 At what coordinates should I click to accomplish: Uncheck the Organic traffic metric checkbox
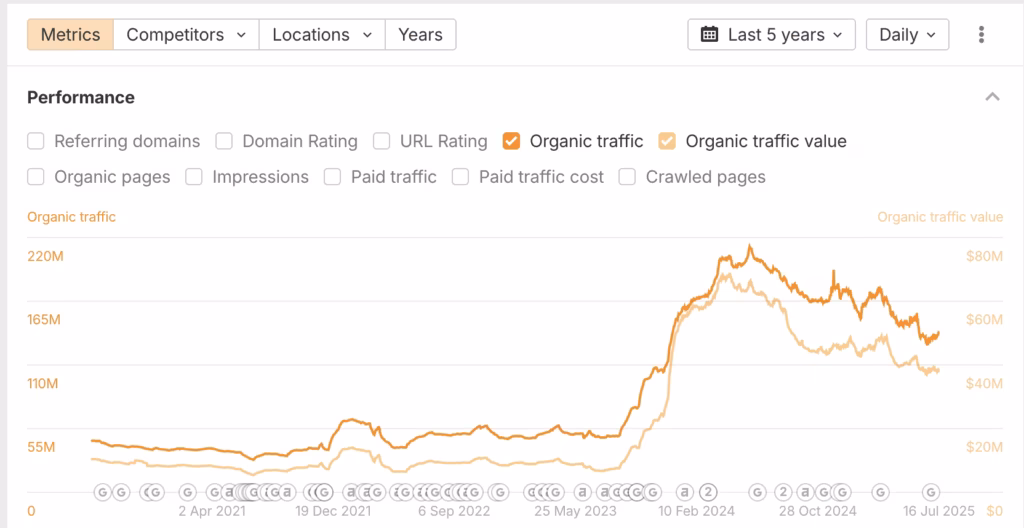pos(511,141)
